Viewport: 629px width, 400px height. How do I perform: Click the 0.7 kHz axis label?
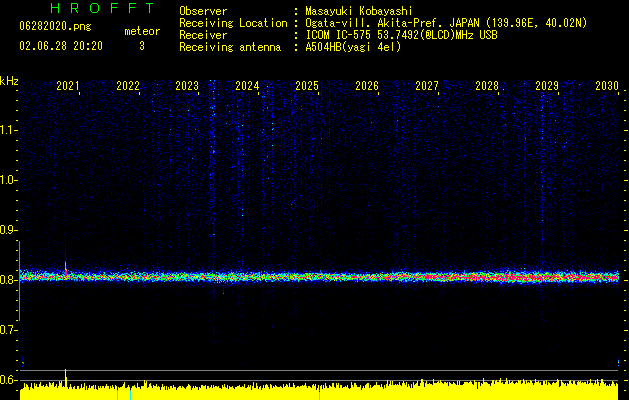7,330
